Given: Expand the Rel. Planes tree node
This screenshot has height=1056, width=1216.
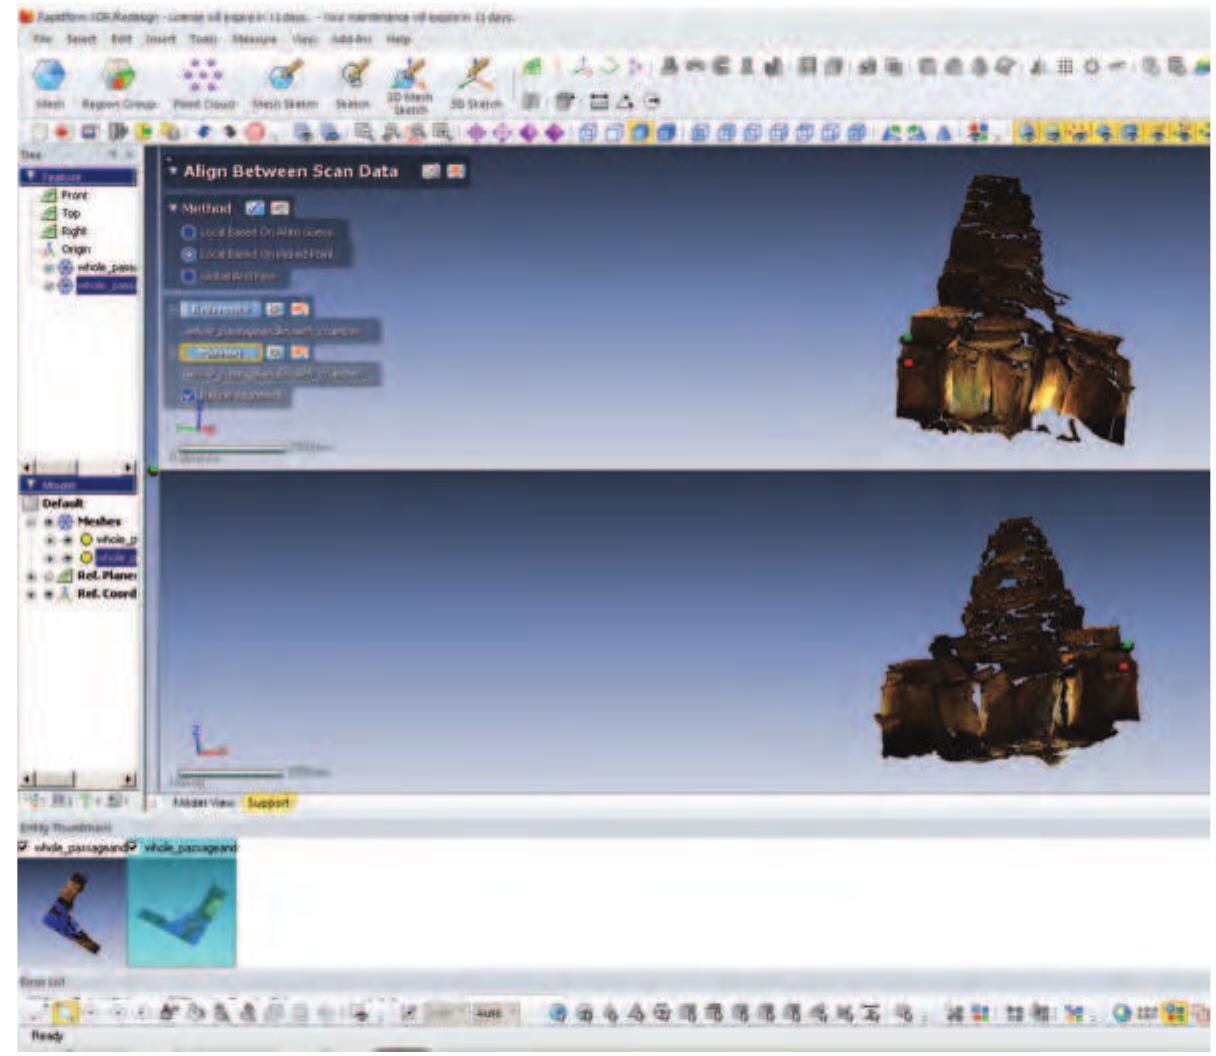Looking at the screenshot, I should [32, 576].
